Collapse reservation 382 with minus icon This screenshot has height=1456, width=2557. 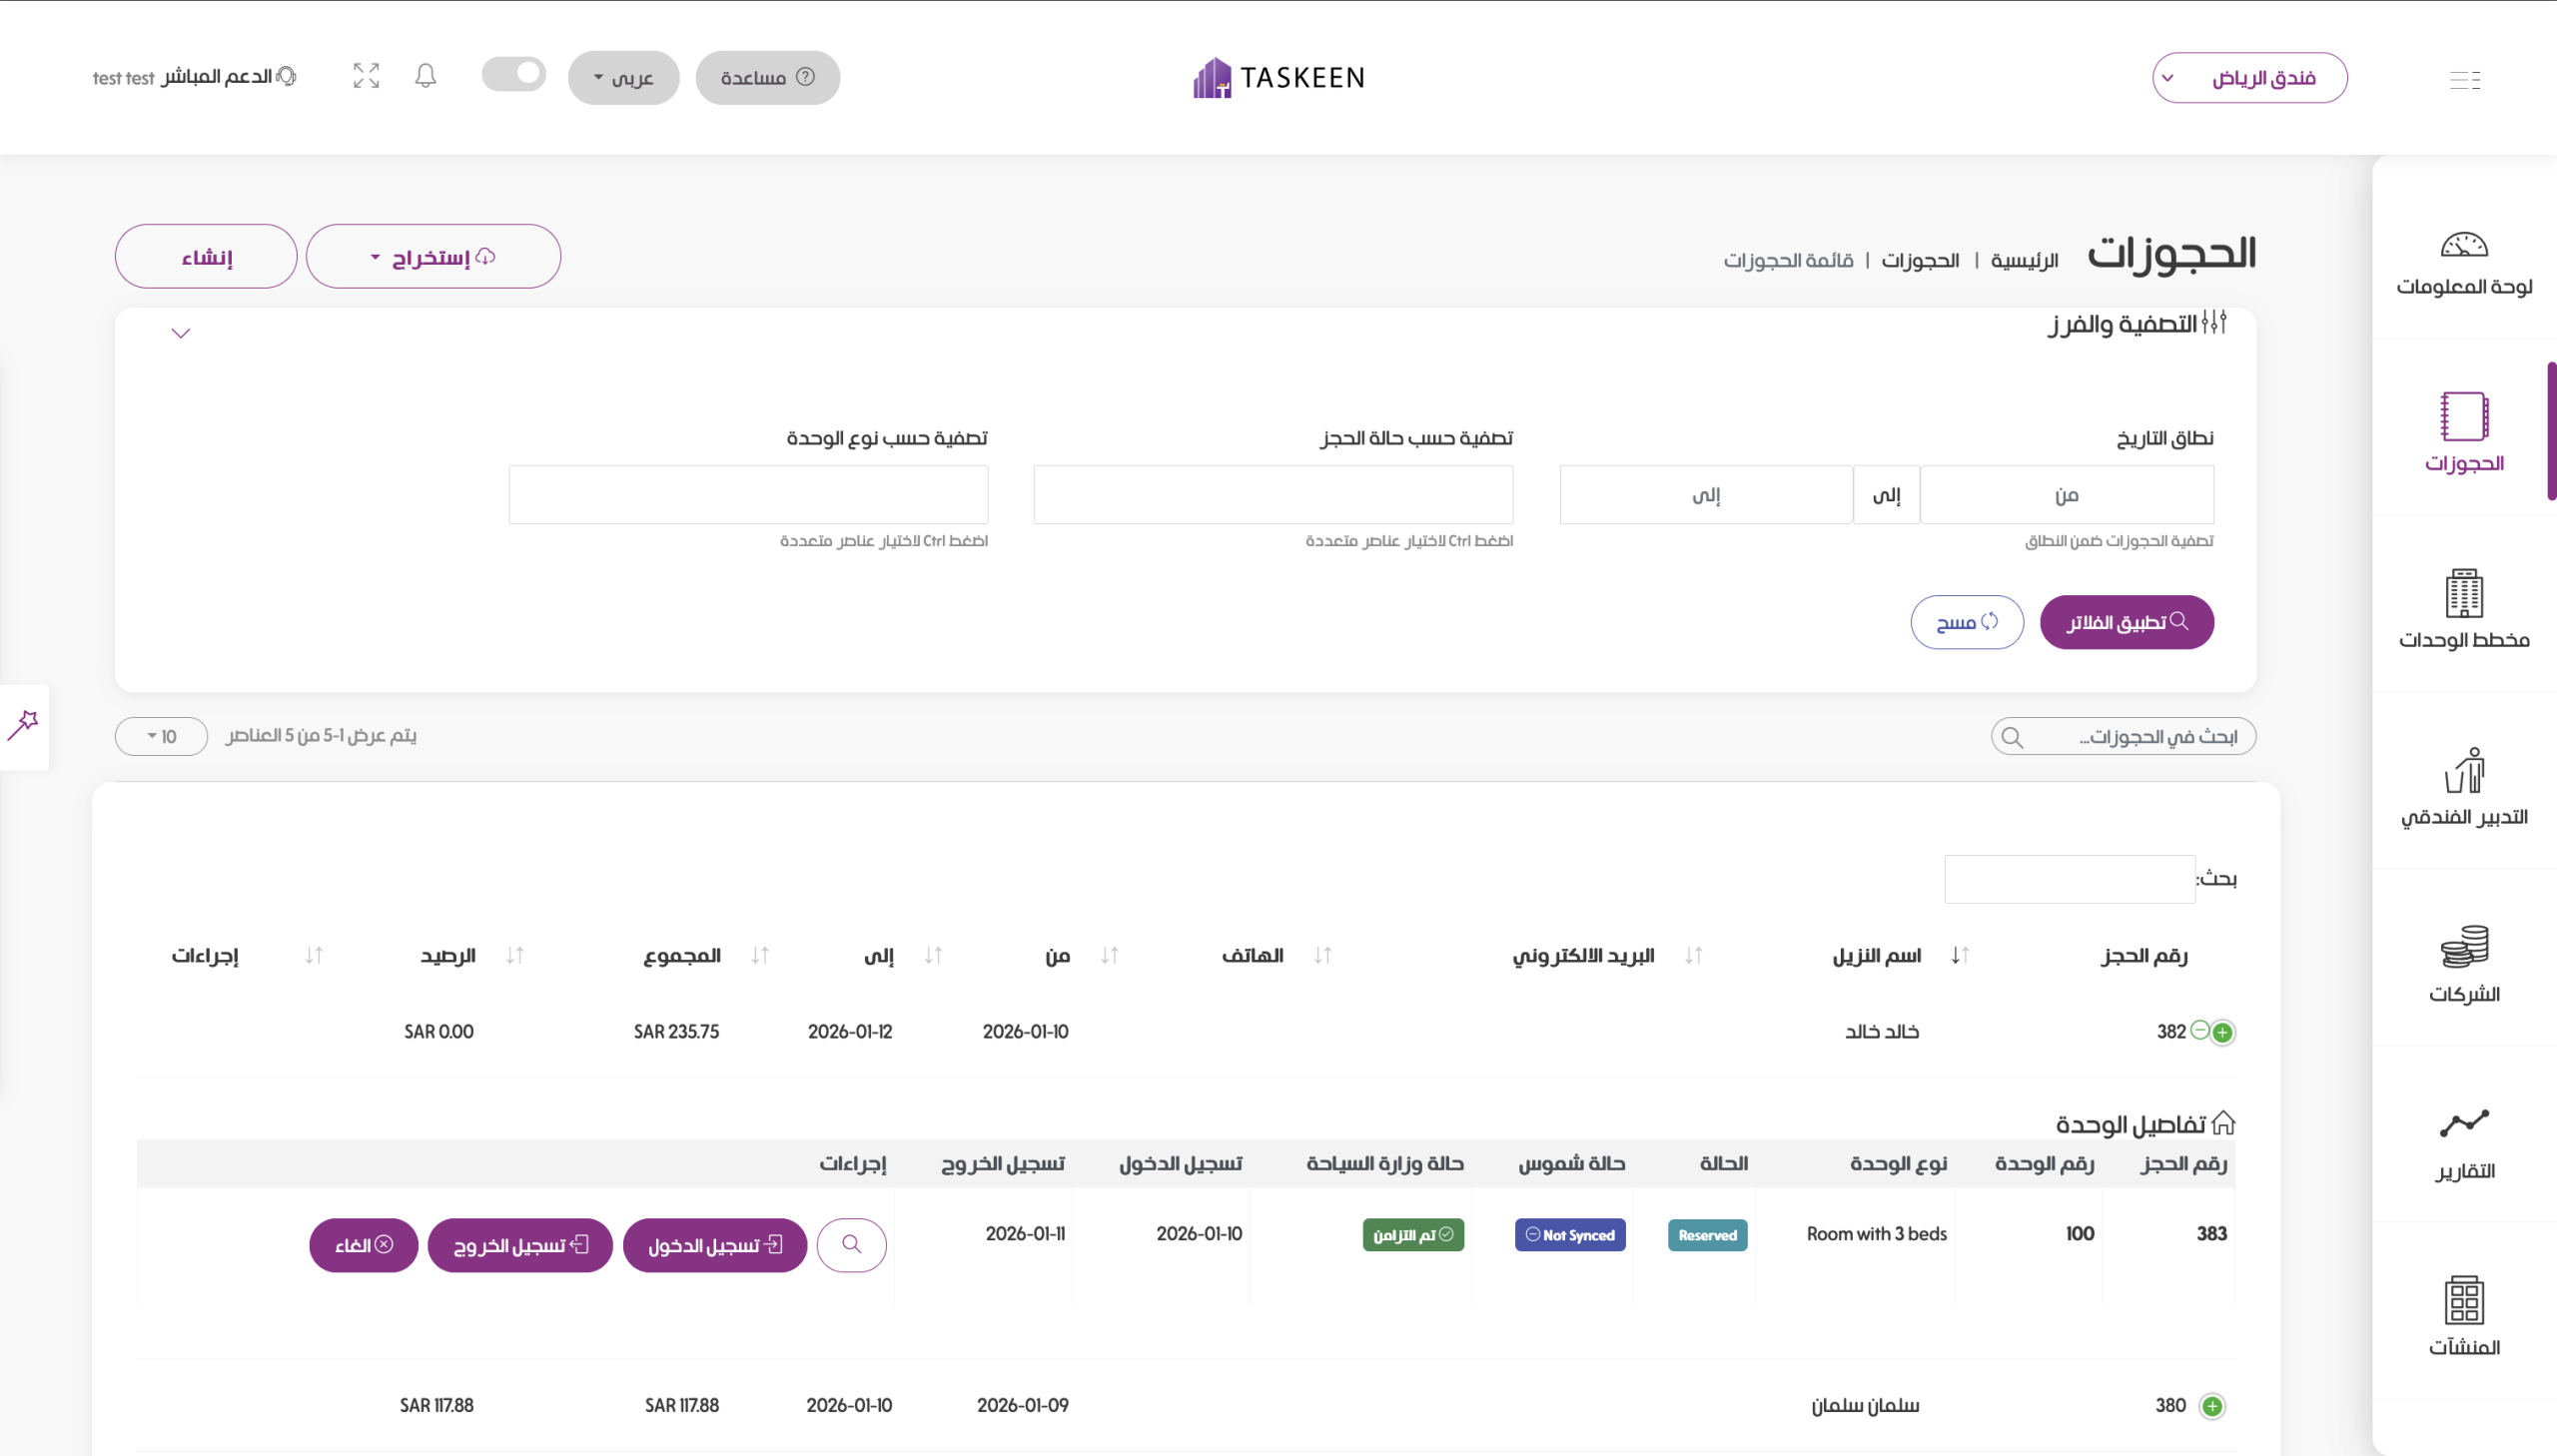[2199, 1031]
